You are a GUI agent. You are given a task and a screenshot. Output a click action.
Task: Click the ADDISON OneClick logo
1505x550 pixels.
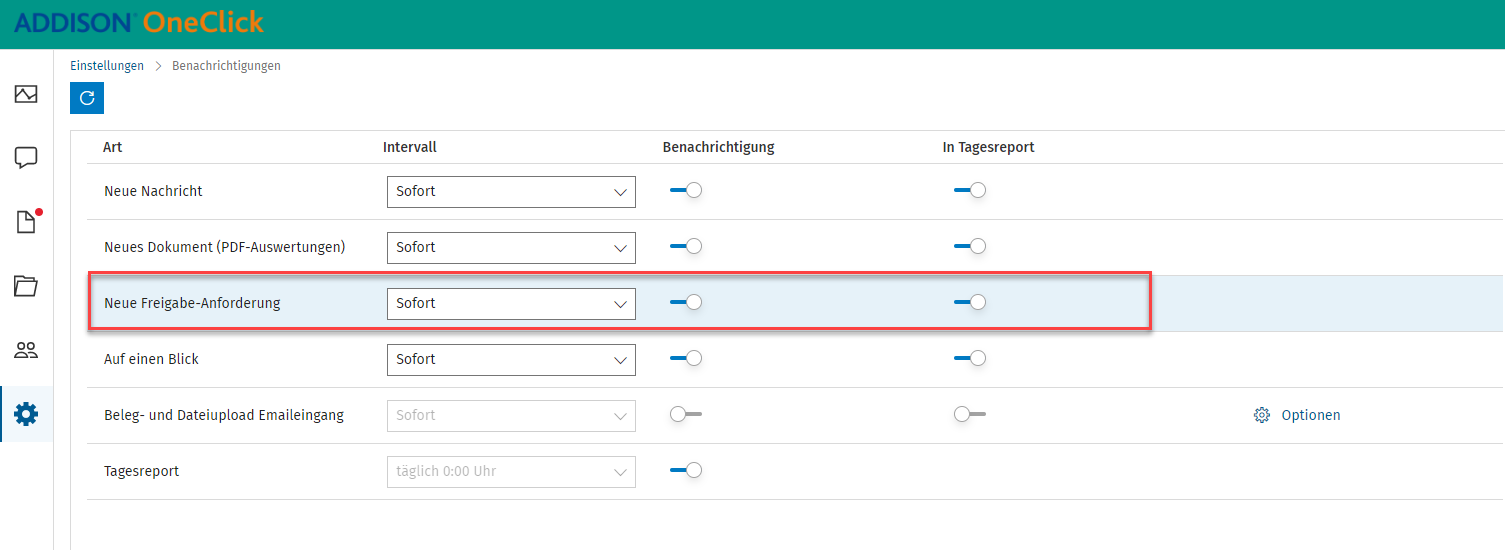[x=139, y=22]
